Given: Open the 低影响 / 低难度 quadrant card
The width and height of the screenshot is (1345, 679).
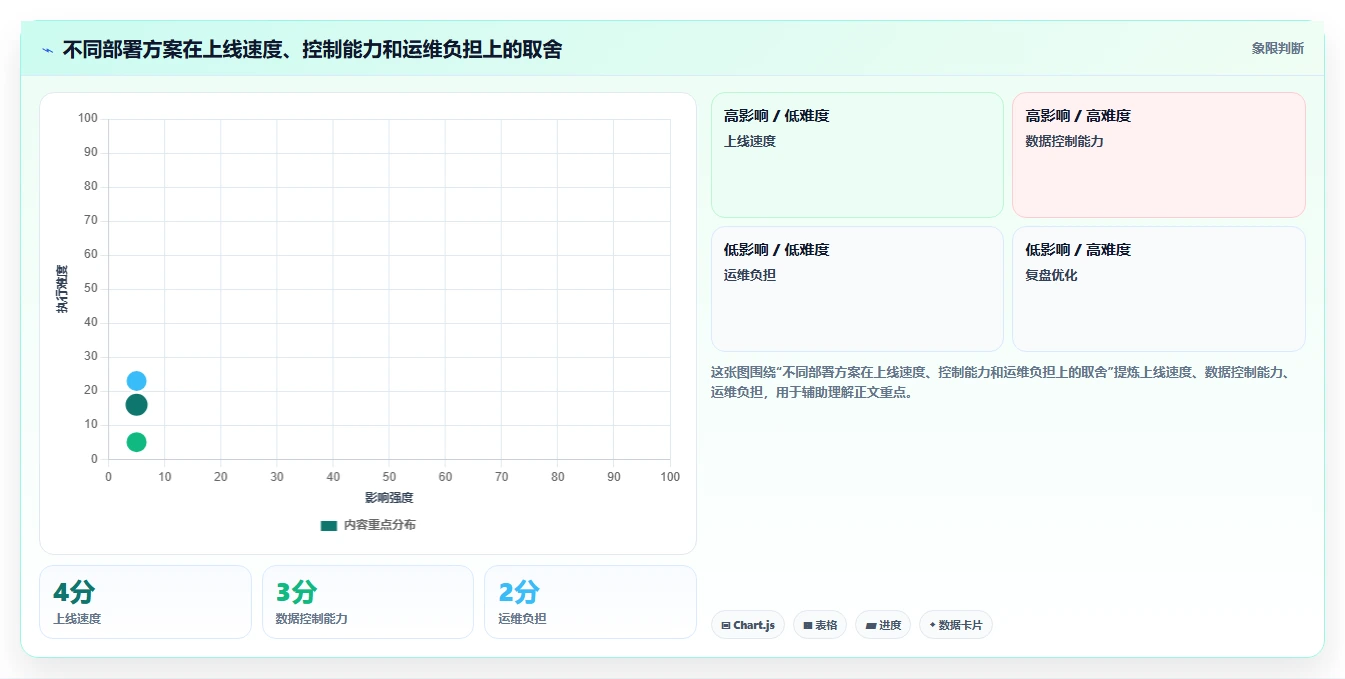Looking at the screenshot, I should [x=857, y=289].
